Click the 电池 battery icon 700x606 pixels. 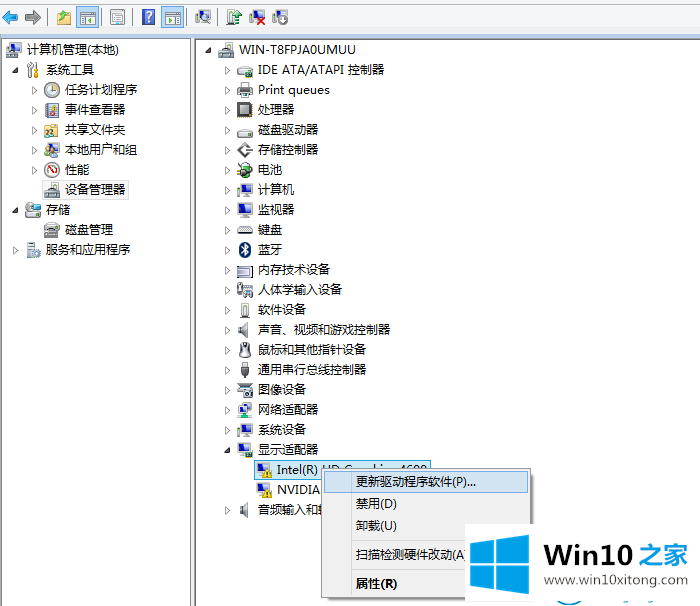pos(245,170)
